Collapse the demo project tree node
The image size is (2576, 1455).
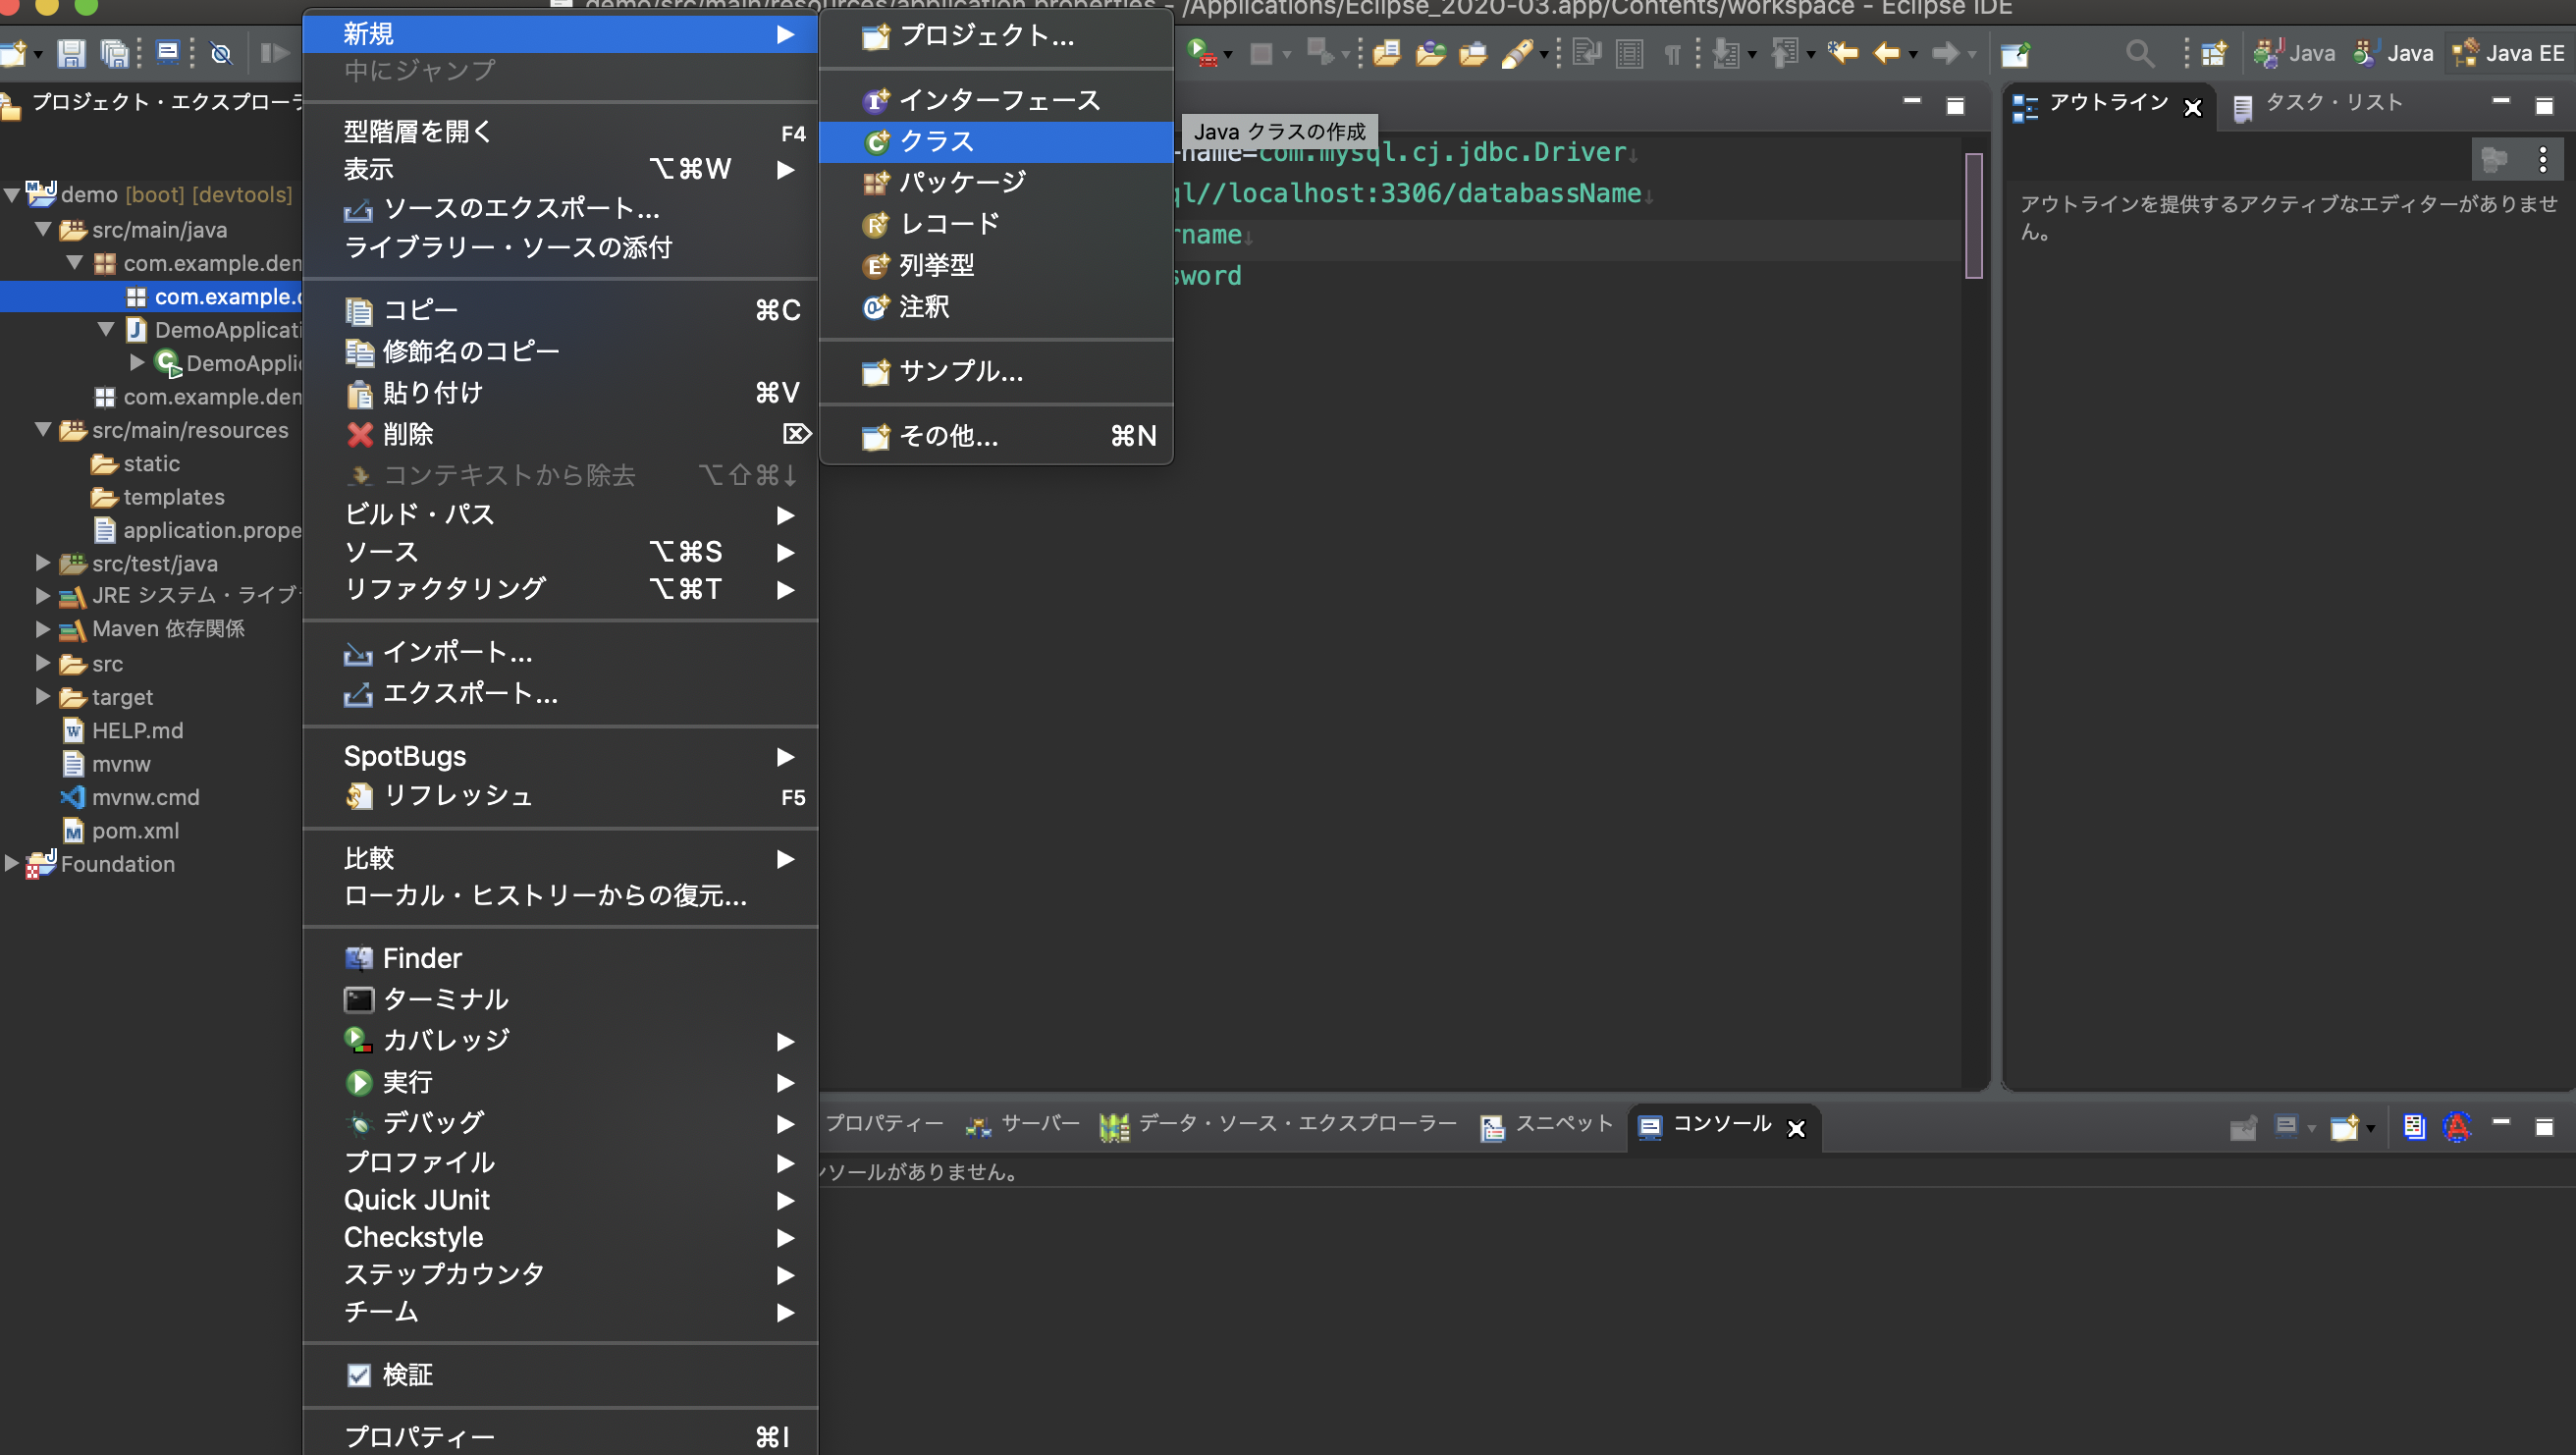[12, 194]
